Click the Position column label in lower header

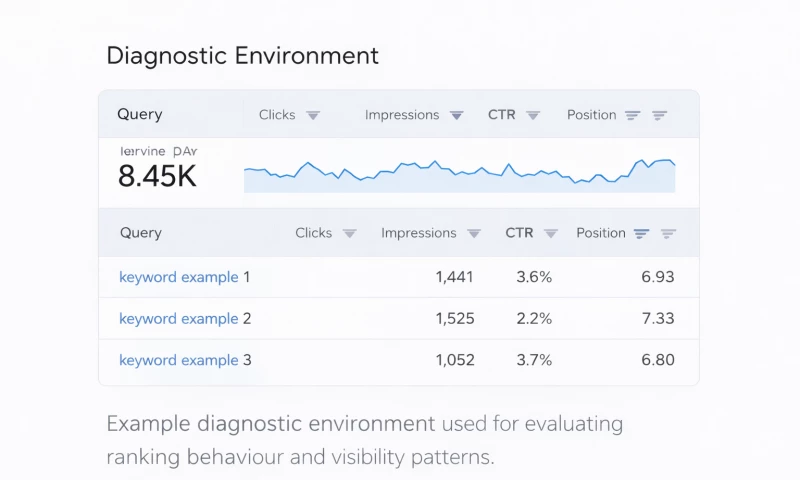tap(600, 233)
